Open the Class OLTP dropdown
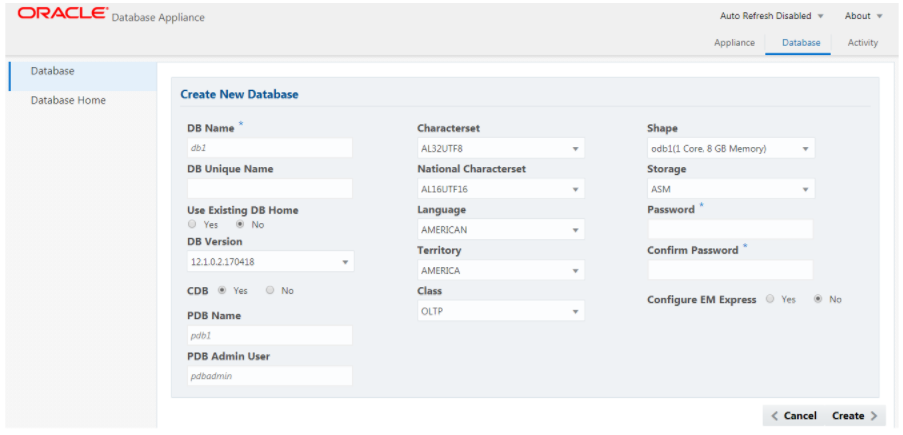 click(x=500, y=311)
